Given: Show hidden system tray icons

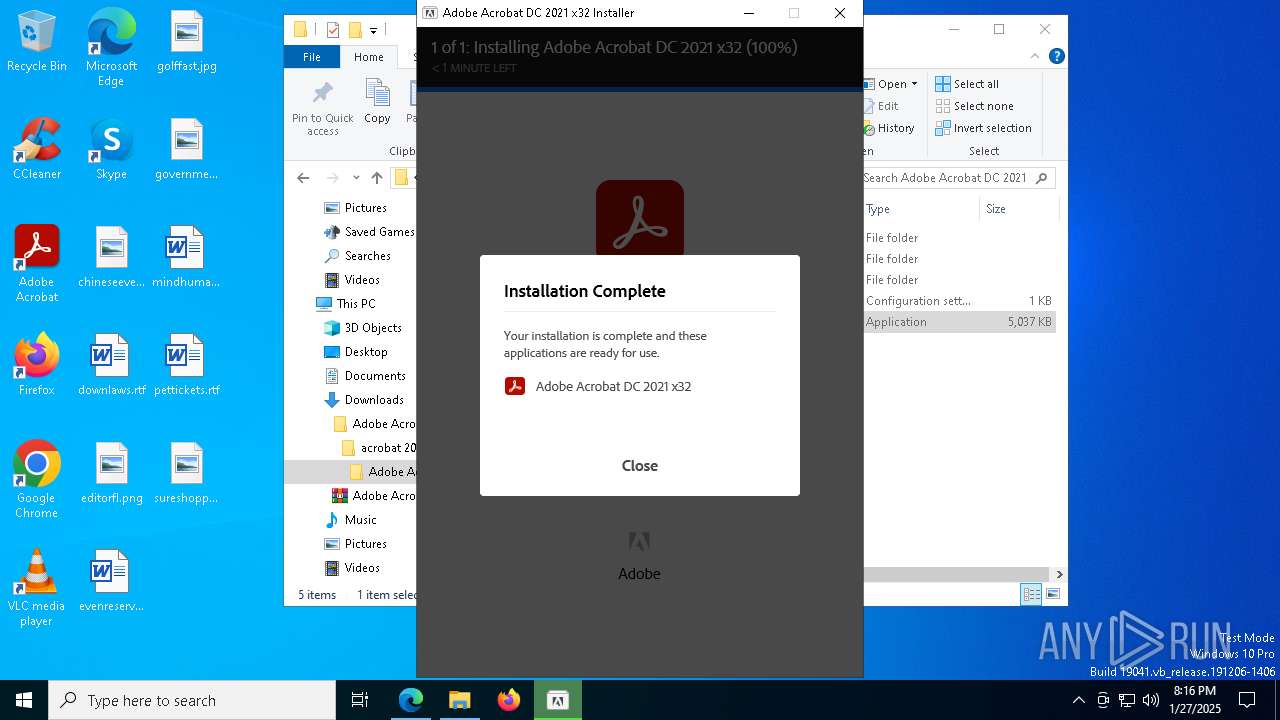Looking at the screenshot, I should (1078, 700).
